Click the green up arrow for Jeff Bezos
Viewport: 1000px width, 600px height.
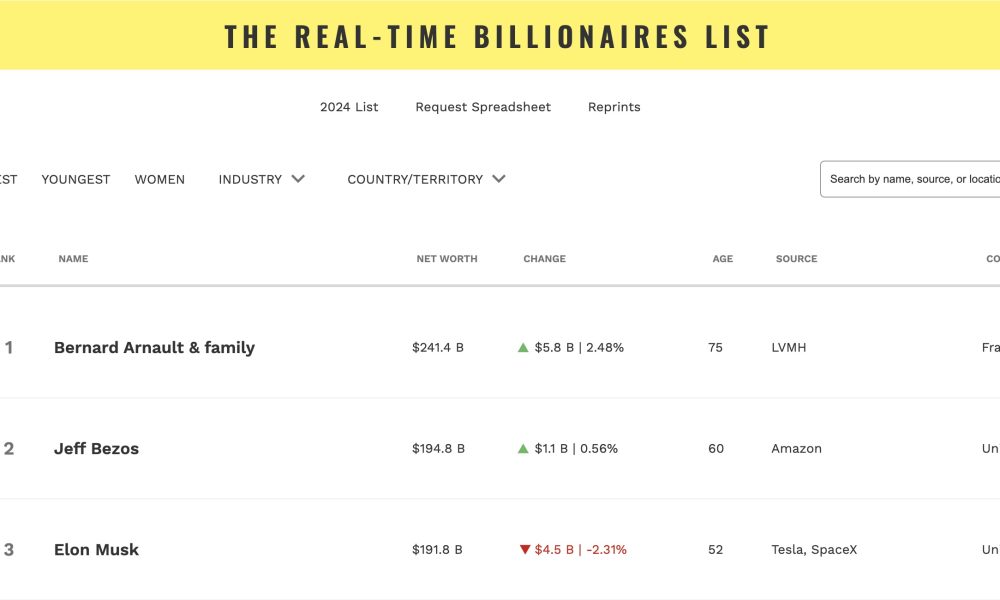pyautogui.click(x=523, y=449)
